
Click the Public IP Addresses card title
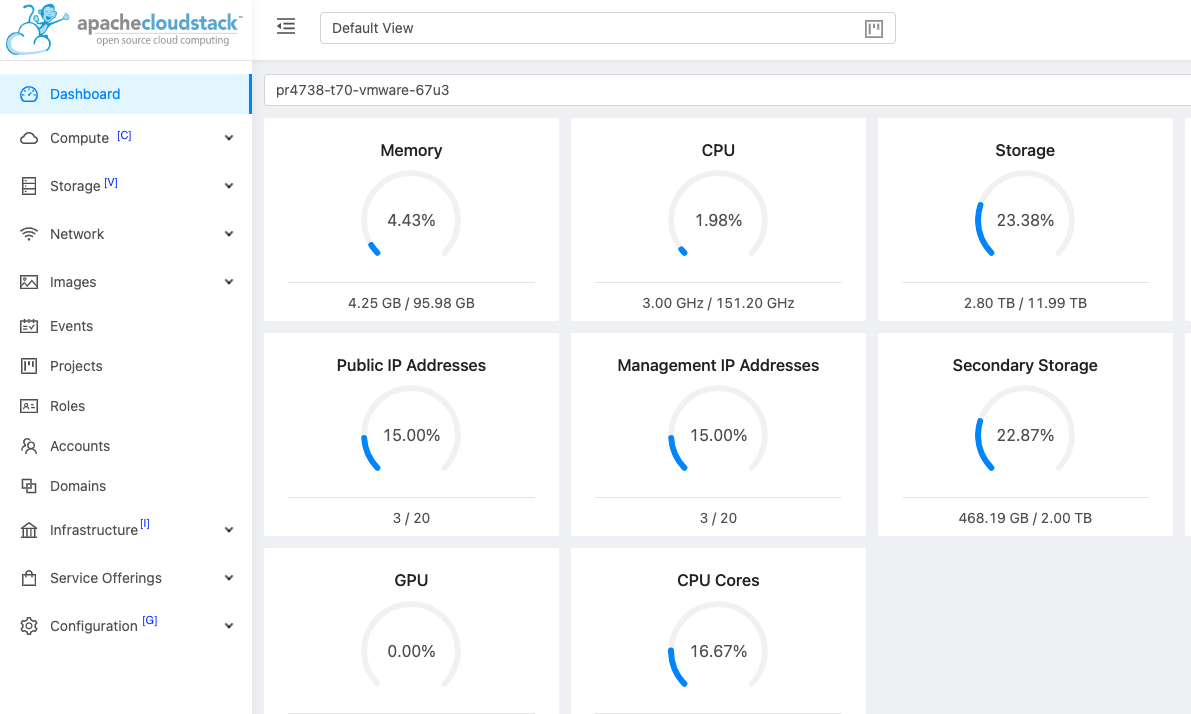click(411, 365)
